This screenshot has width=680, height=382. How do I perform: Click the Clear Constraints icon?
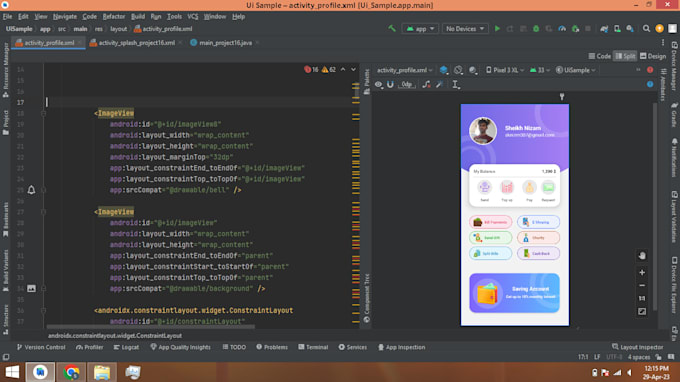pos(427,85)
